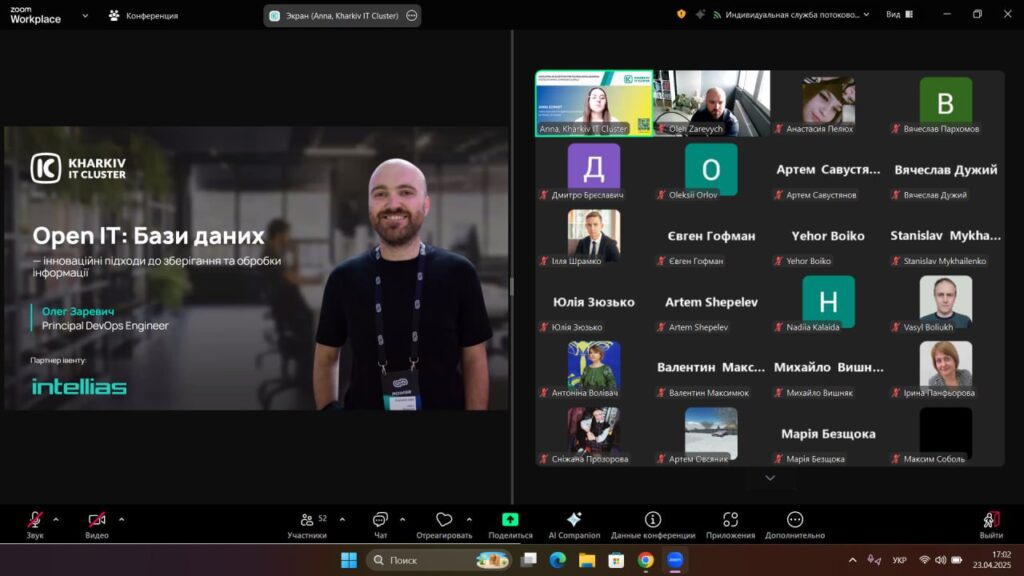This screenshot has width=1024, height=576.
Task: Click the orange encryption shield icon
Action: pos(681,14)
